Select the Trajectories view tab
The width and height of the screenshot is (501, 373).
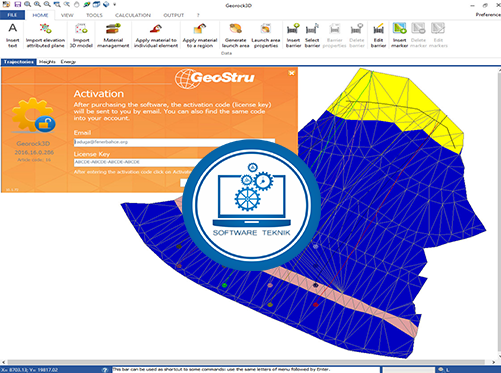point(19,62)
